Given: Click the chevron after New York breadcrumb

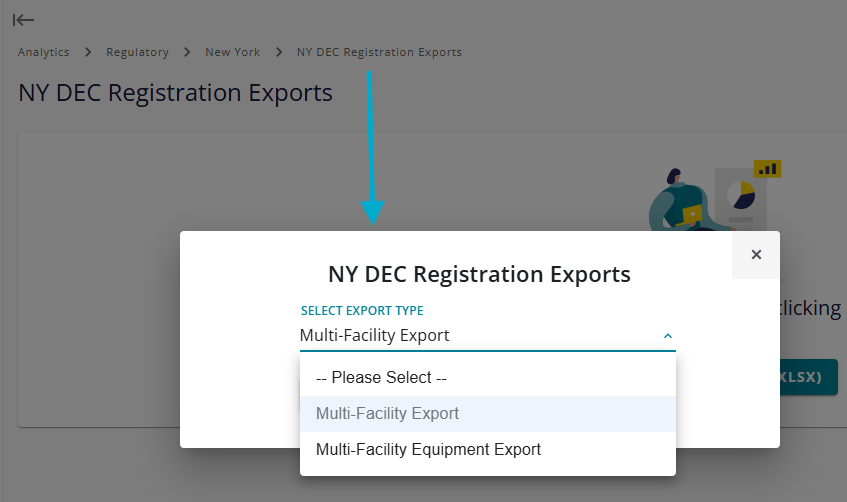Looking at the screenshot, I should (279, 52).
